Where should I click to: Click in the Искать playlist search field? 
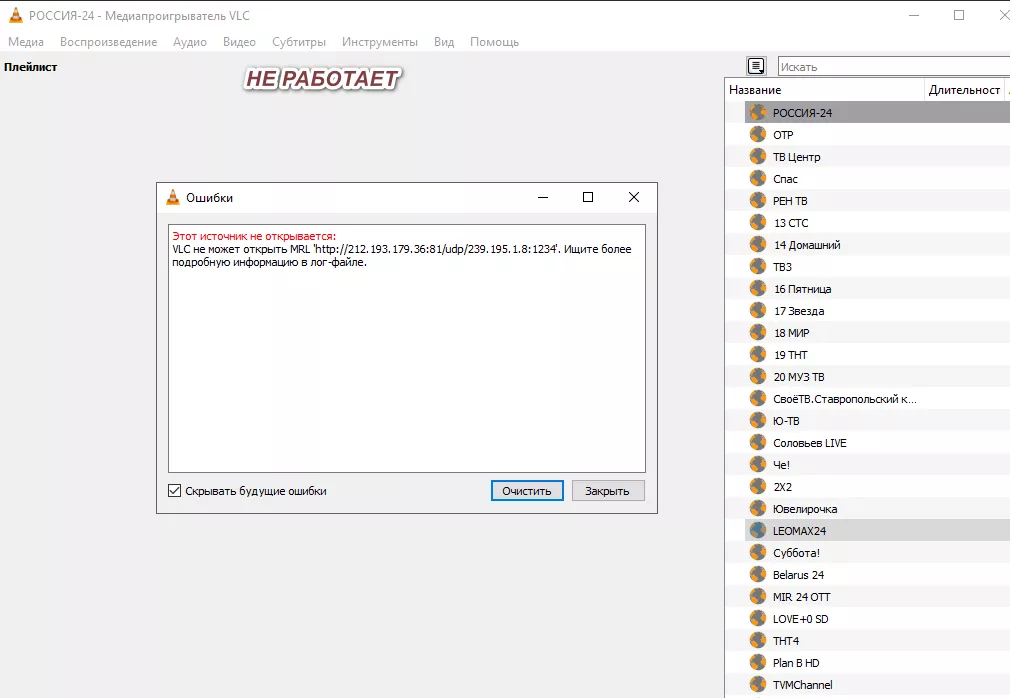point(894,66)
